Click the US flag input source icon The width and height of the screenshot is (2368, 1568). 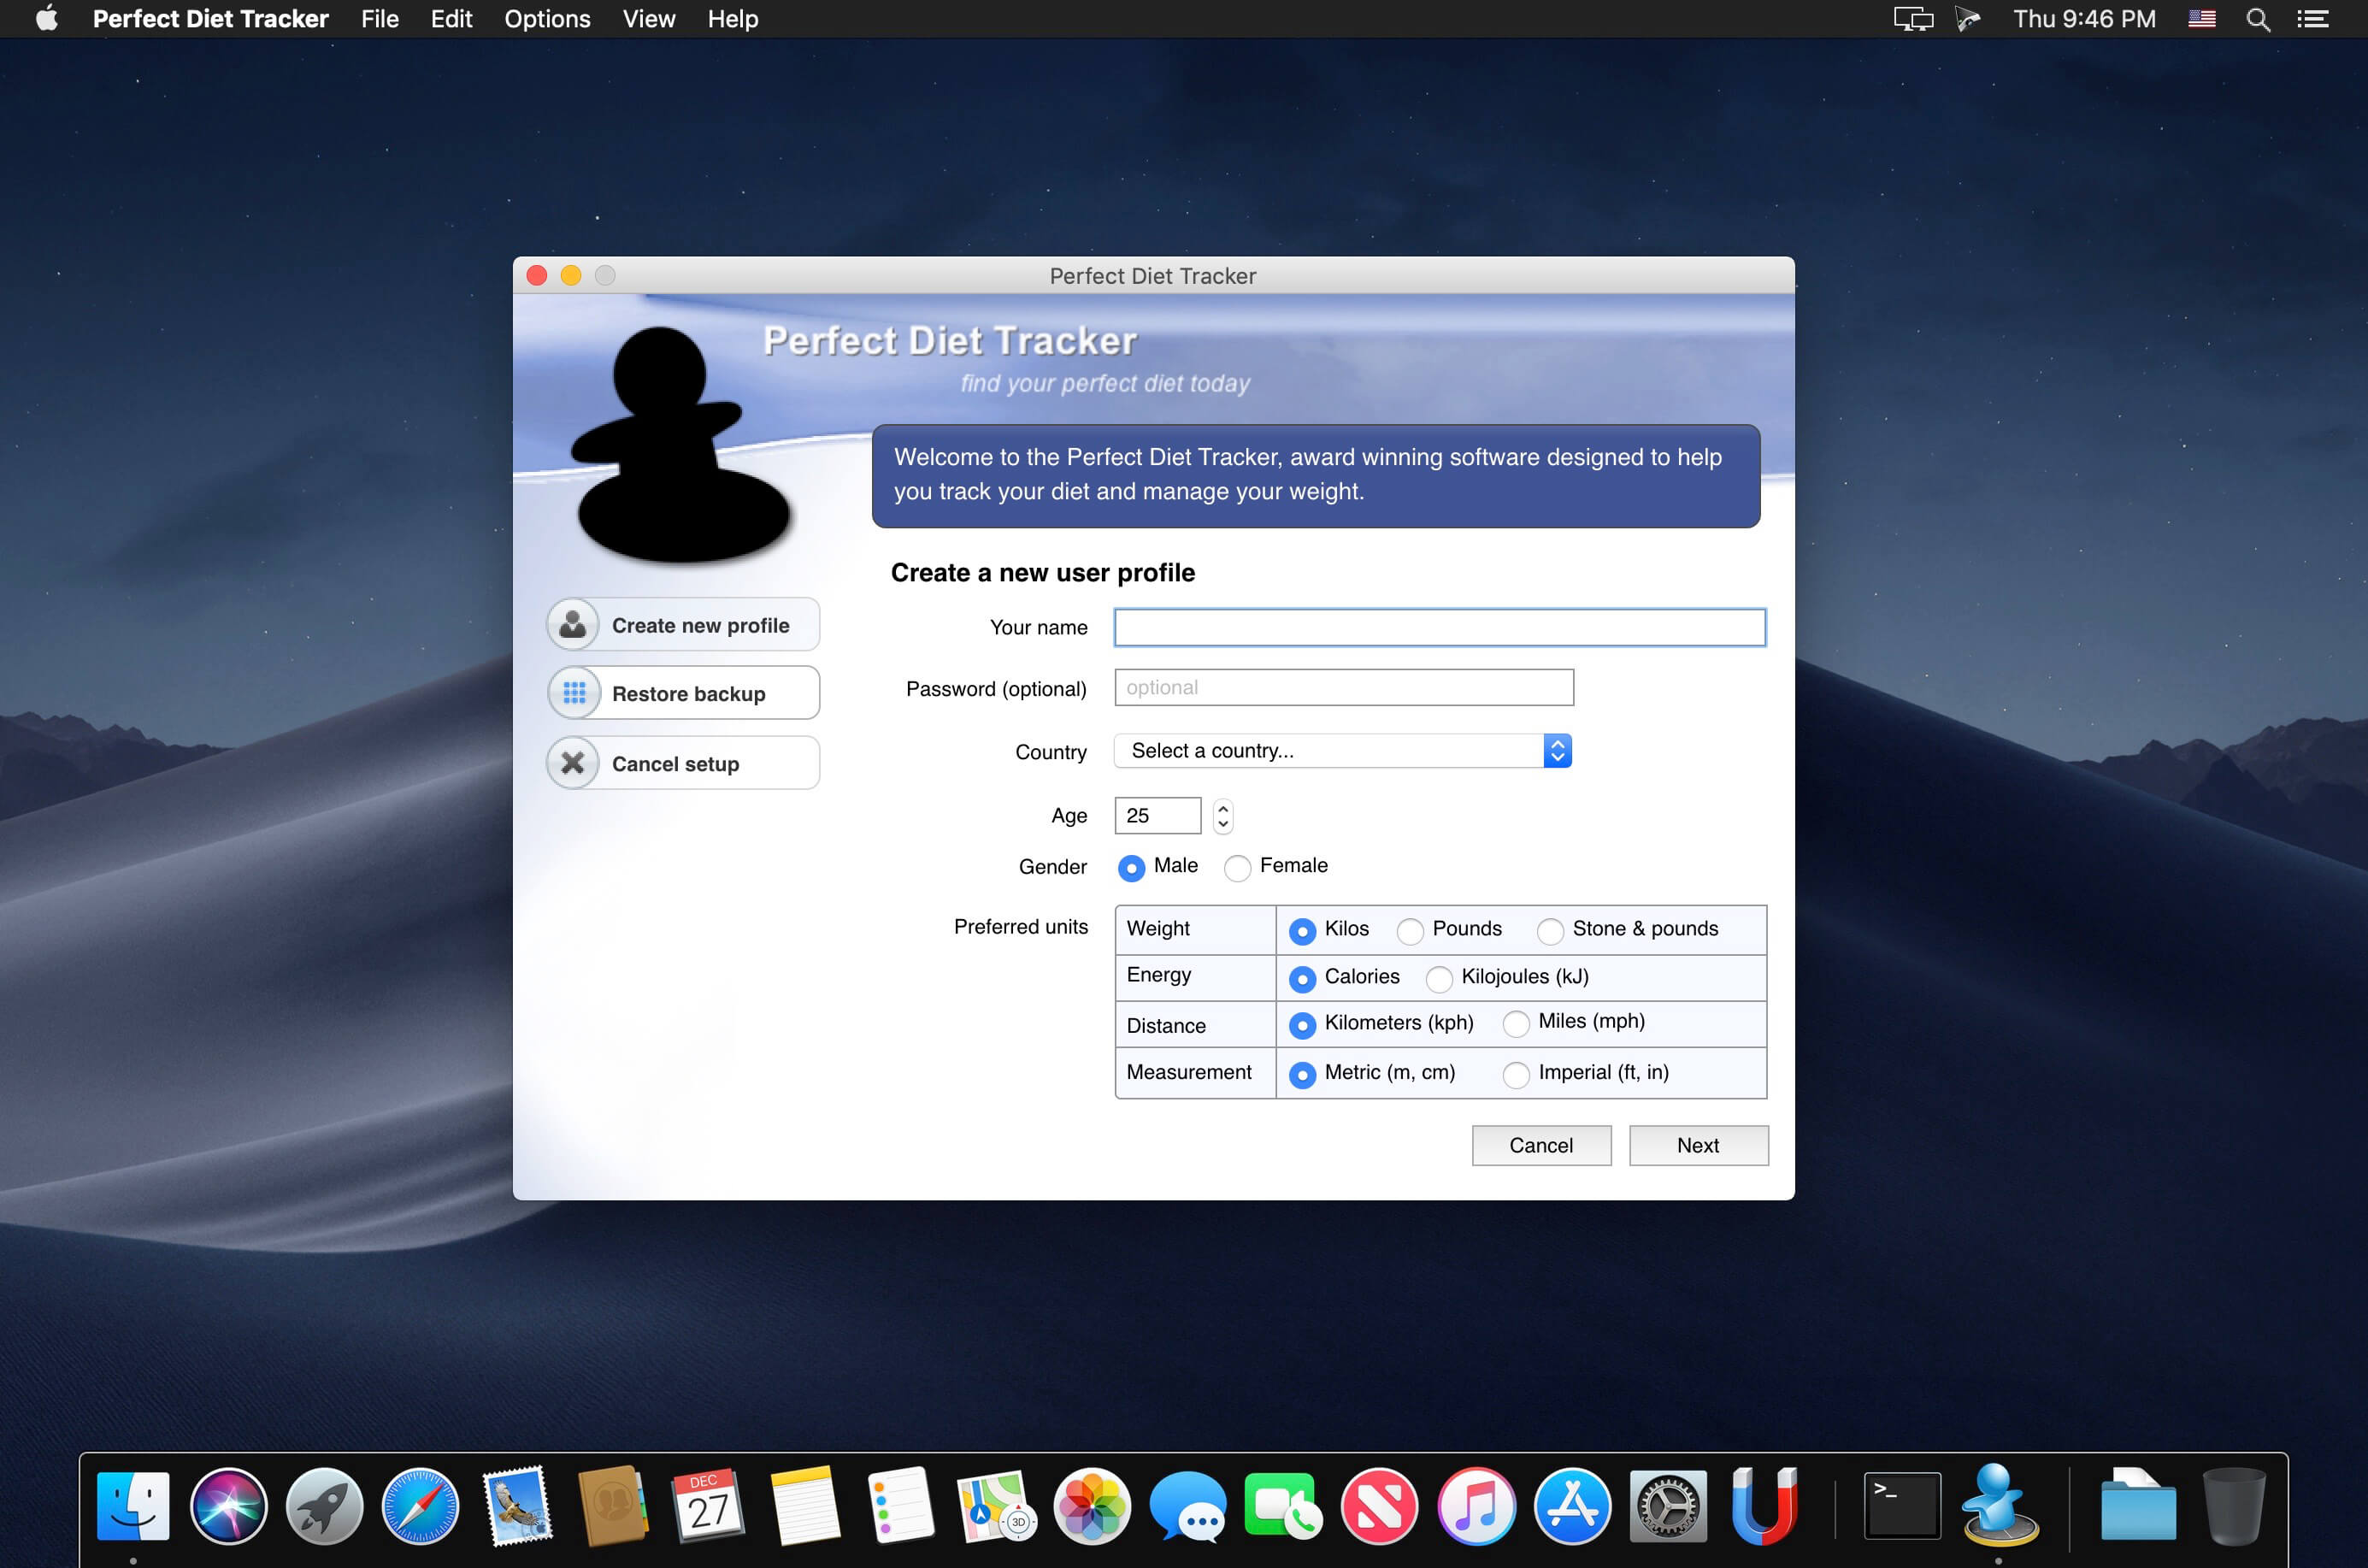coord(2202,19)
